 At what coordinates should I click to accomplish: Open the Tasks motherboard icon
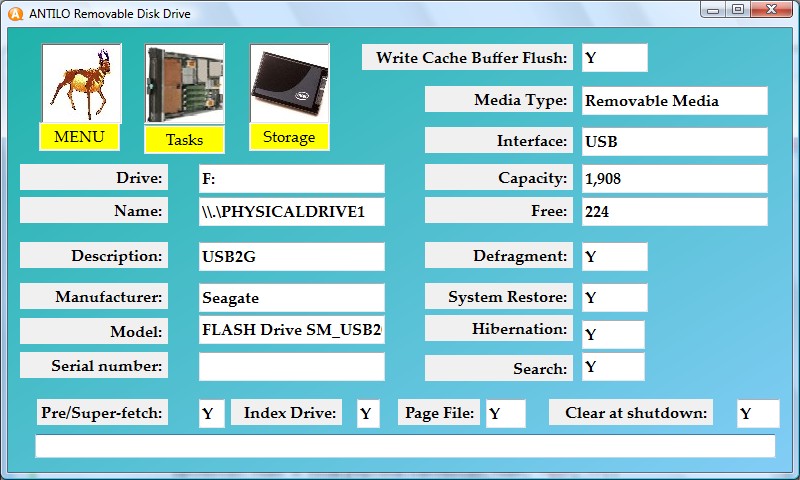184,85
